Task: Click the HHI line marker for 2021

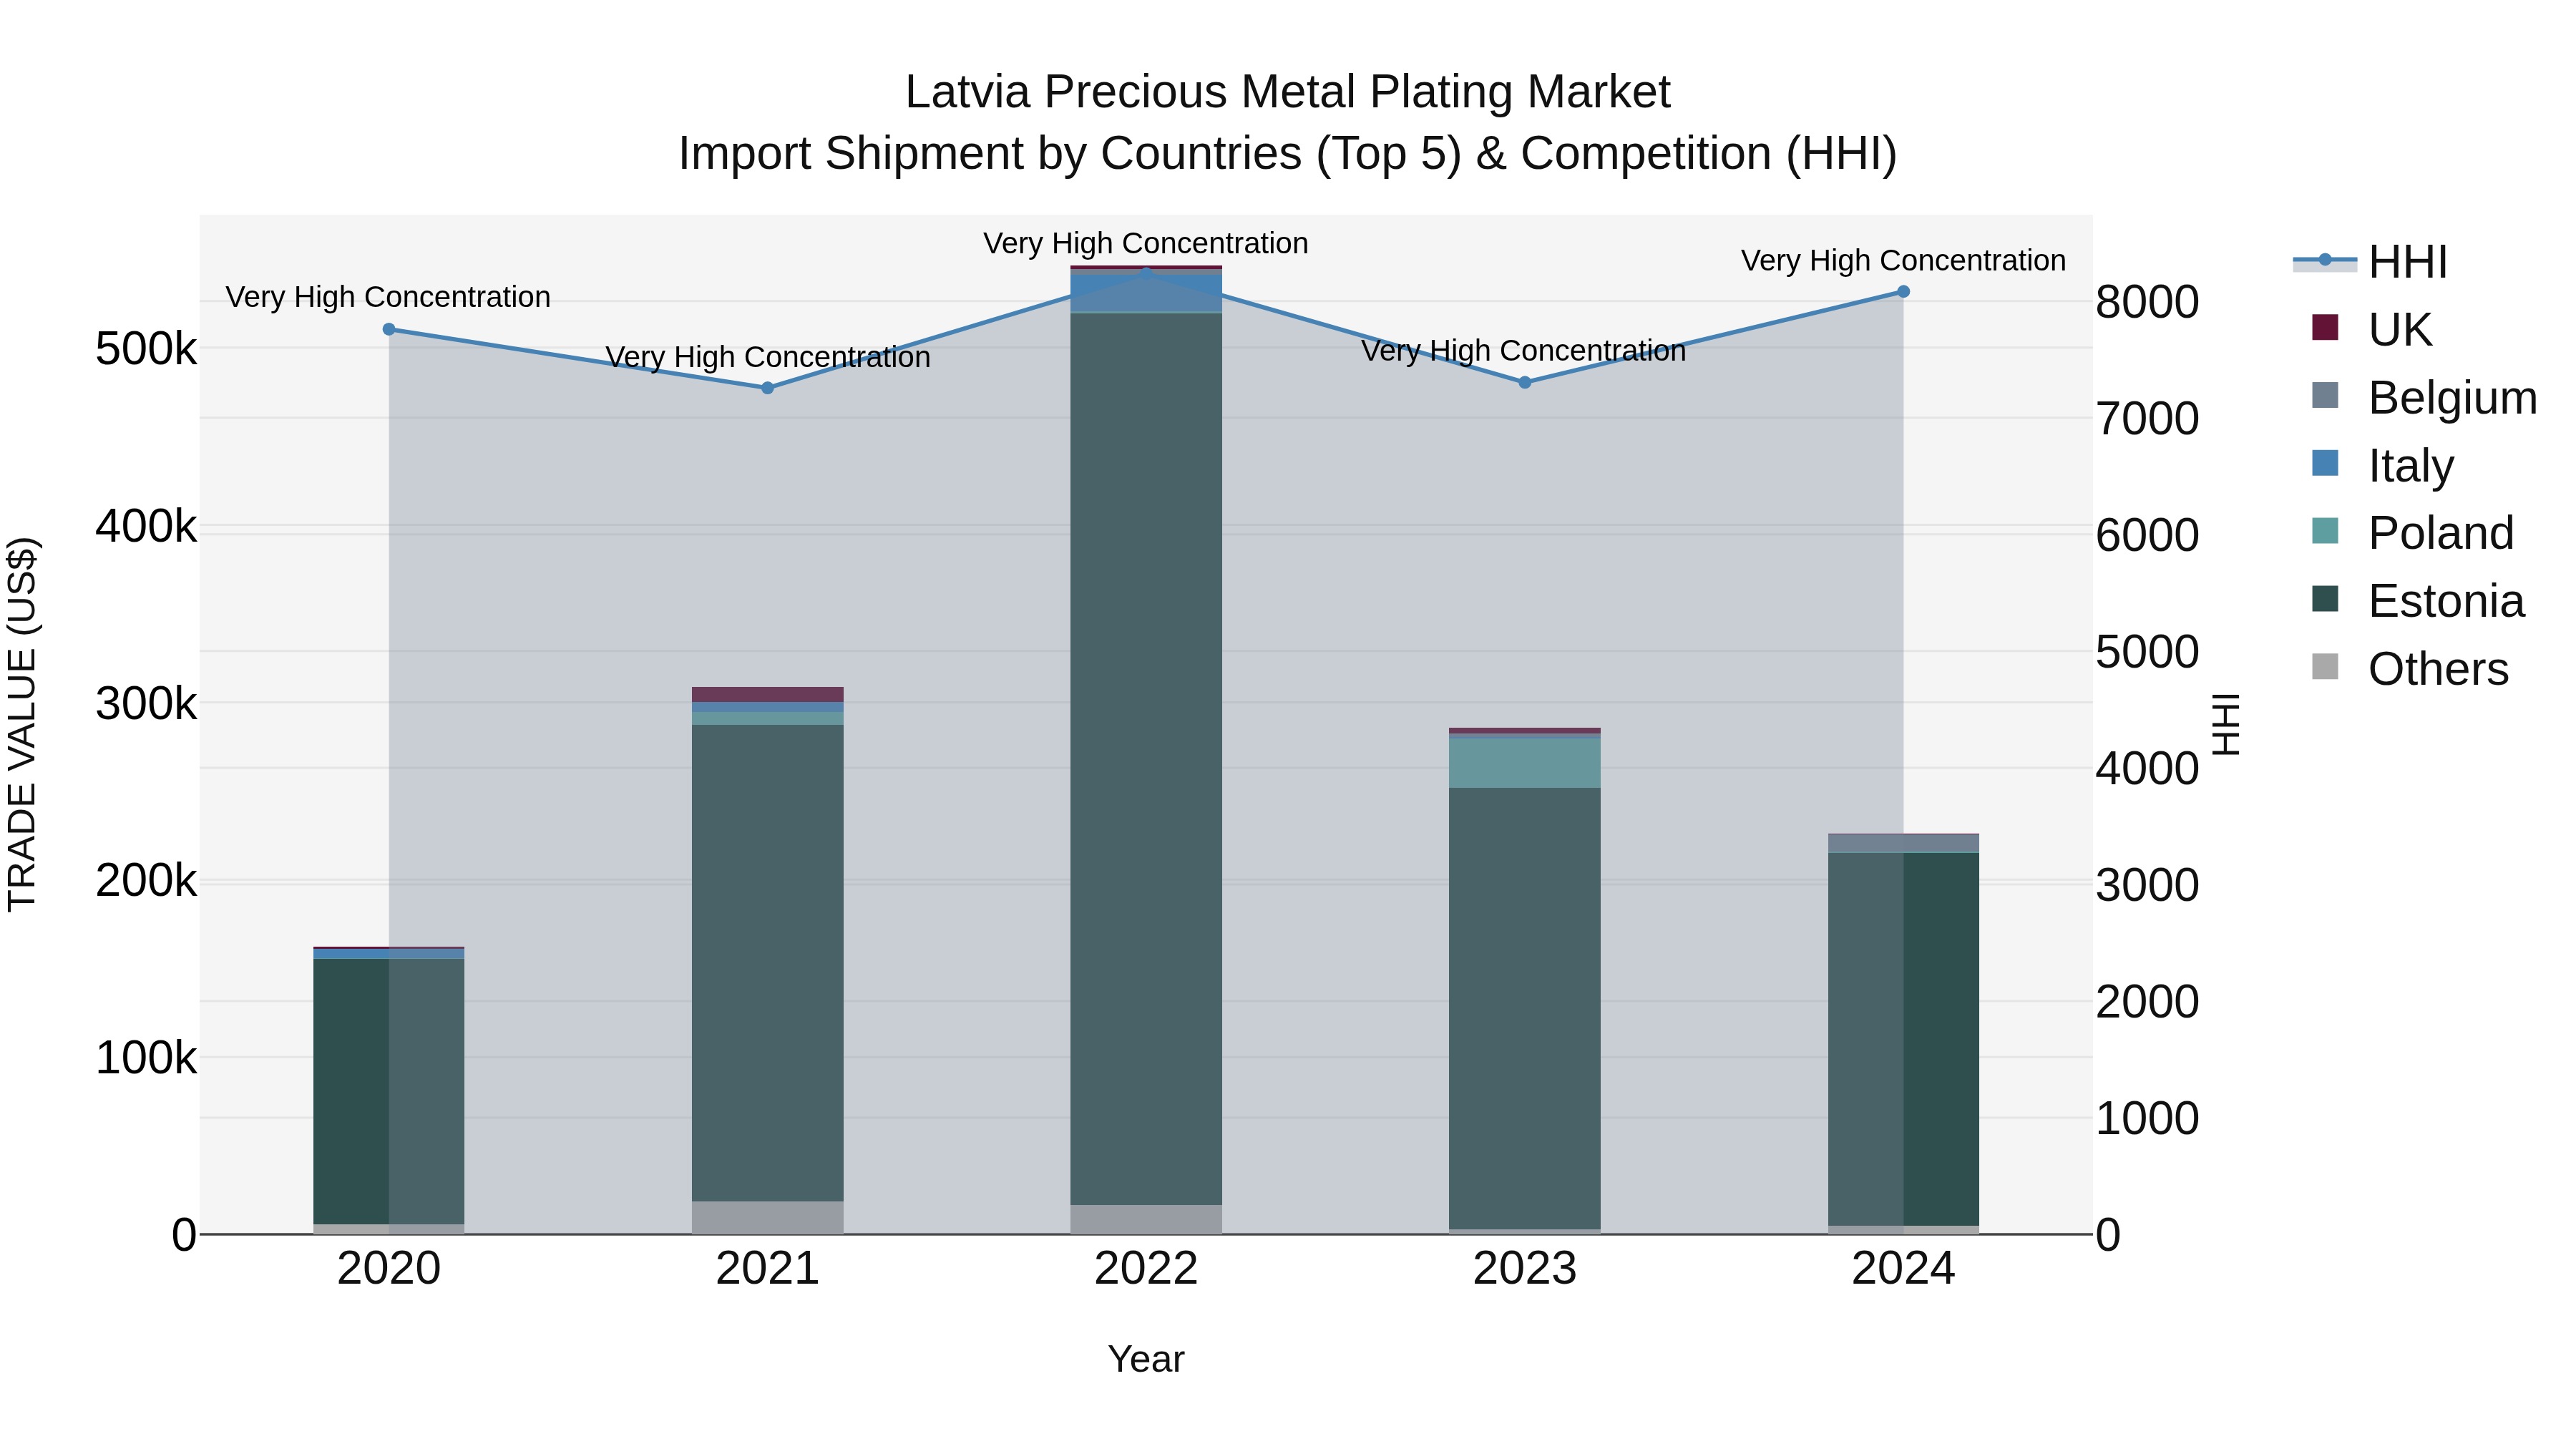Action: (768, 388)
